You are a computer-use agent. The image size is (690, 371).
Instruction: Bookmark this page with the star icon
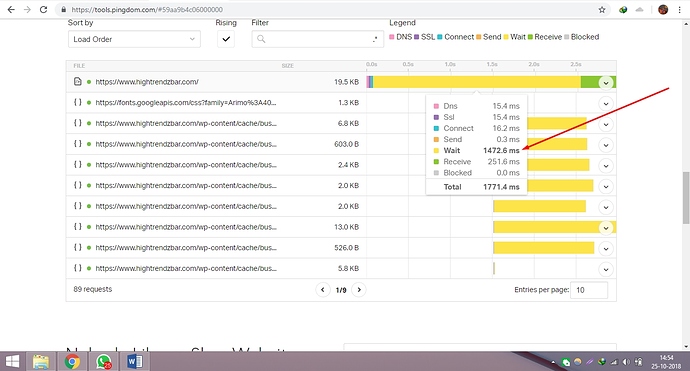(x=602, y=10)
